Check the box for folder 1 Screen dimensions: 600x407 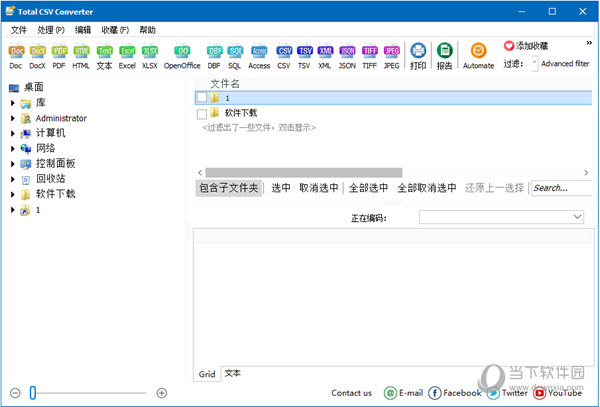(202, 98)
